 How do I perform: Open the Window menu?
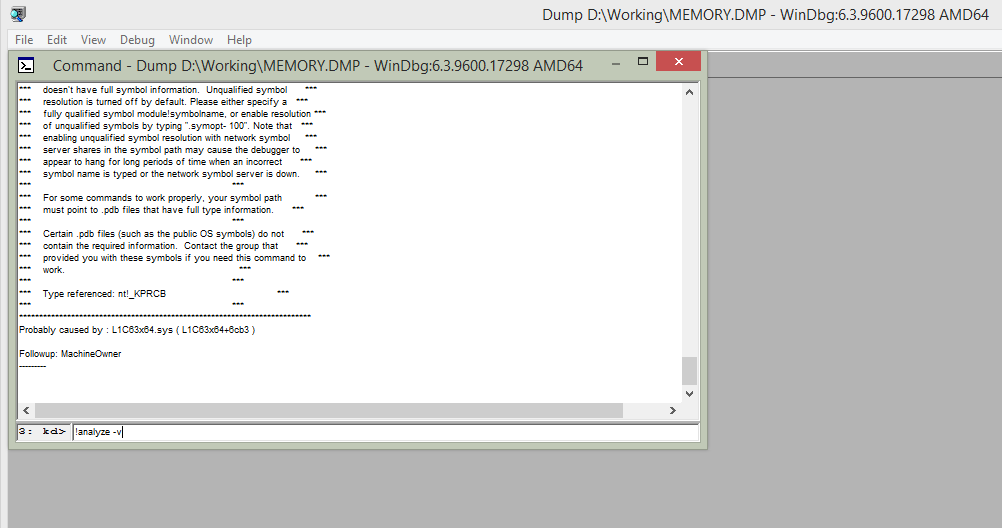point(190,40)
